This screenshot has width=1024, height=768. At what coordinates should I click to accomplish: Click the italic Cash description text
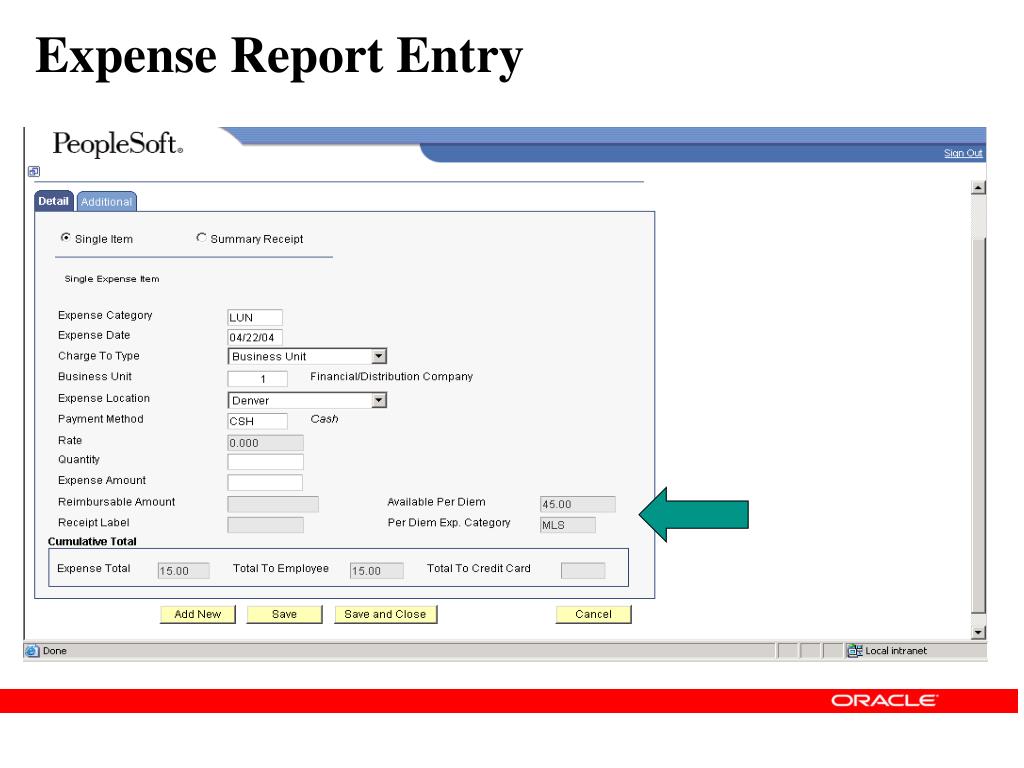(324, 419)
